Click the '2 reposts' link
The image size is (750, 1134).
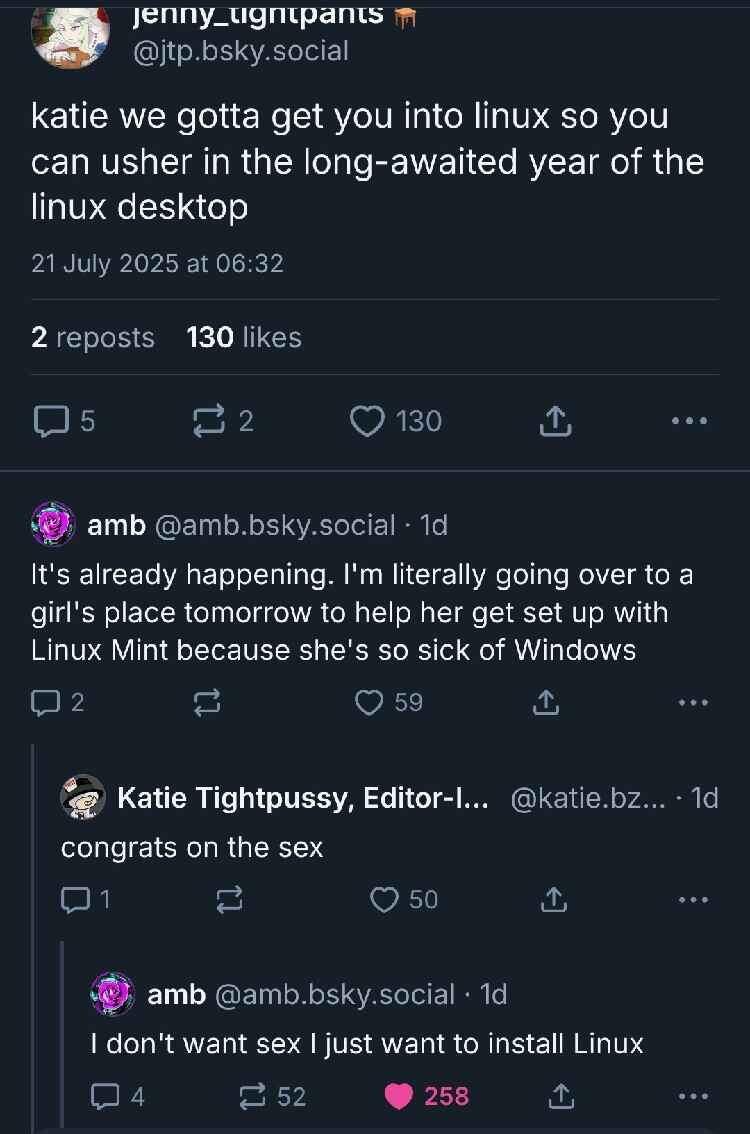coord(92,337)
